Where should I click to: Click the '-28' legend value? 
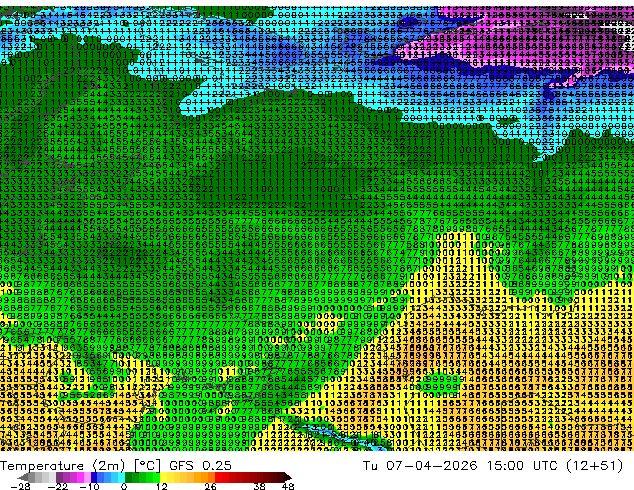(x=20, y=486)
